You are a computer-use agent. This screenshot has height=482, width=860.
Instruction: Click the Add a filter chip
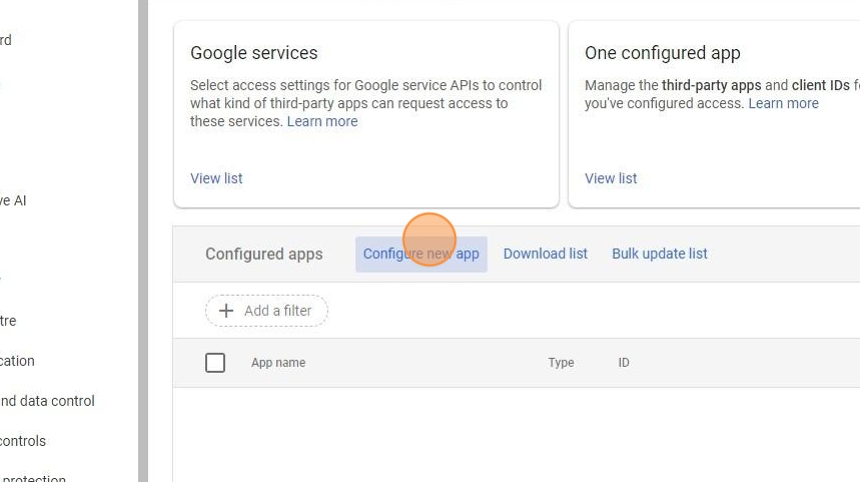click(x=267, y=311)
